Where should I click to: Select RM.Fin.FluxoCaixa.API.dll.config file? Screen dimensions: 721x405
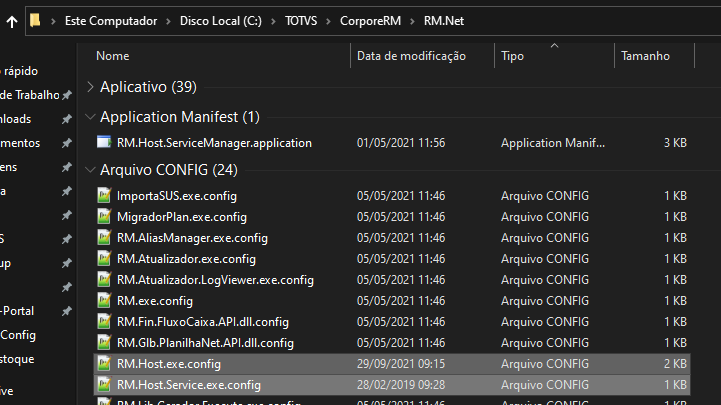click(202, 322)
